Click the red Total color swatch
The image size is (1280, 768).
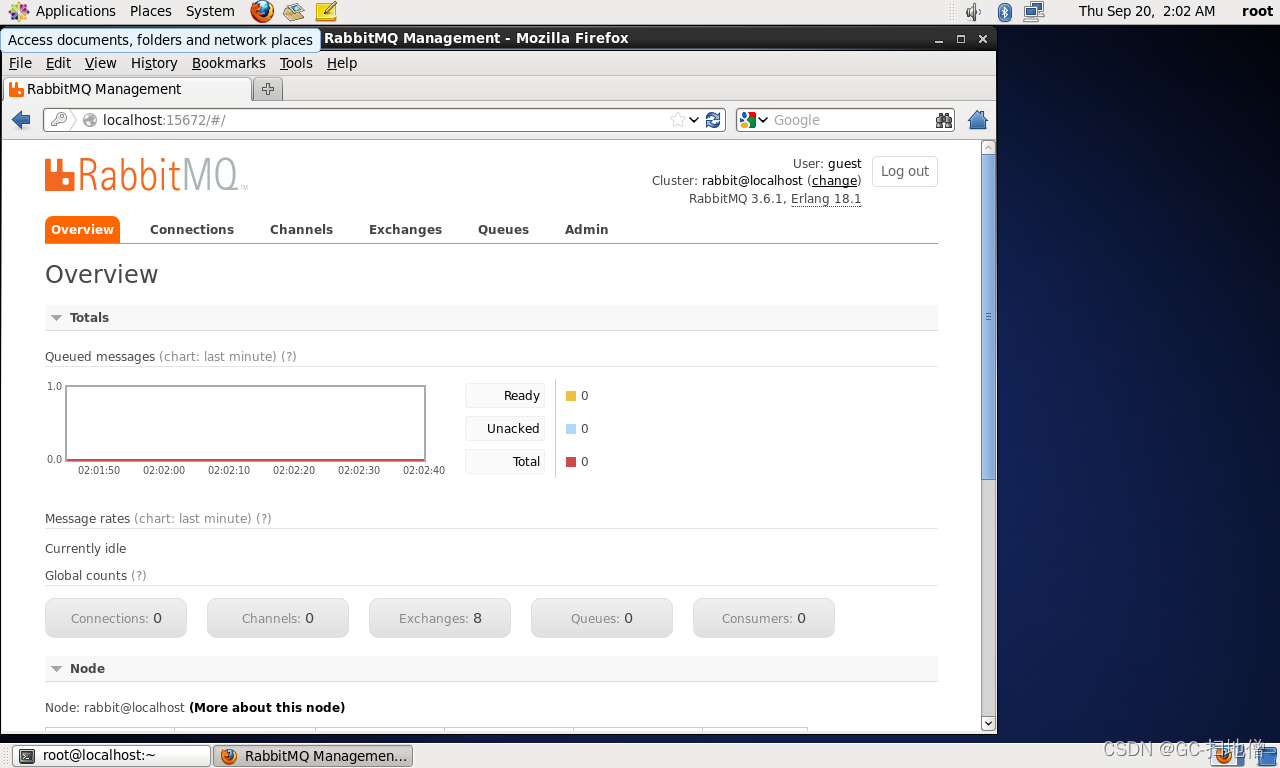coord(571,462)
